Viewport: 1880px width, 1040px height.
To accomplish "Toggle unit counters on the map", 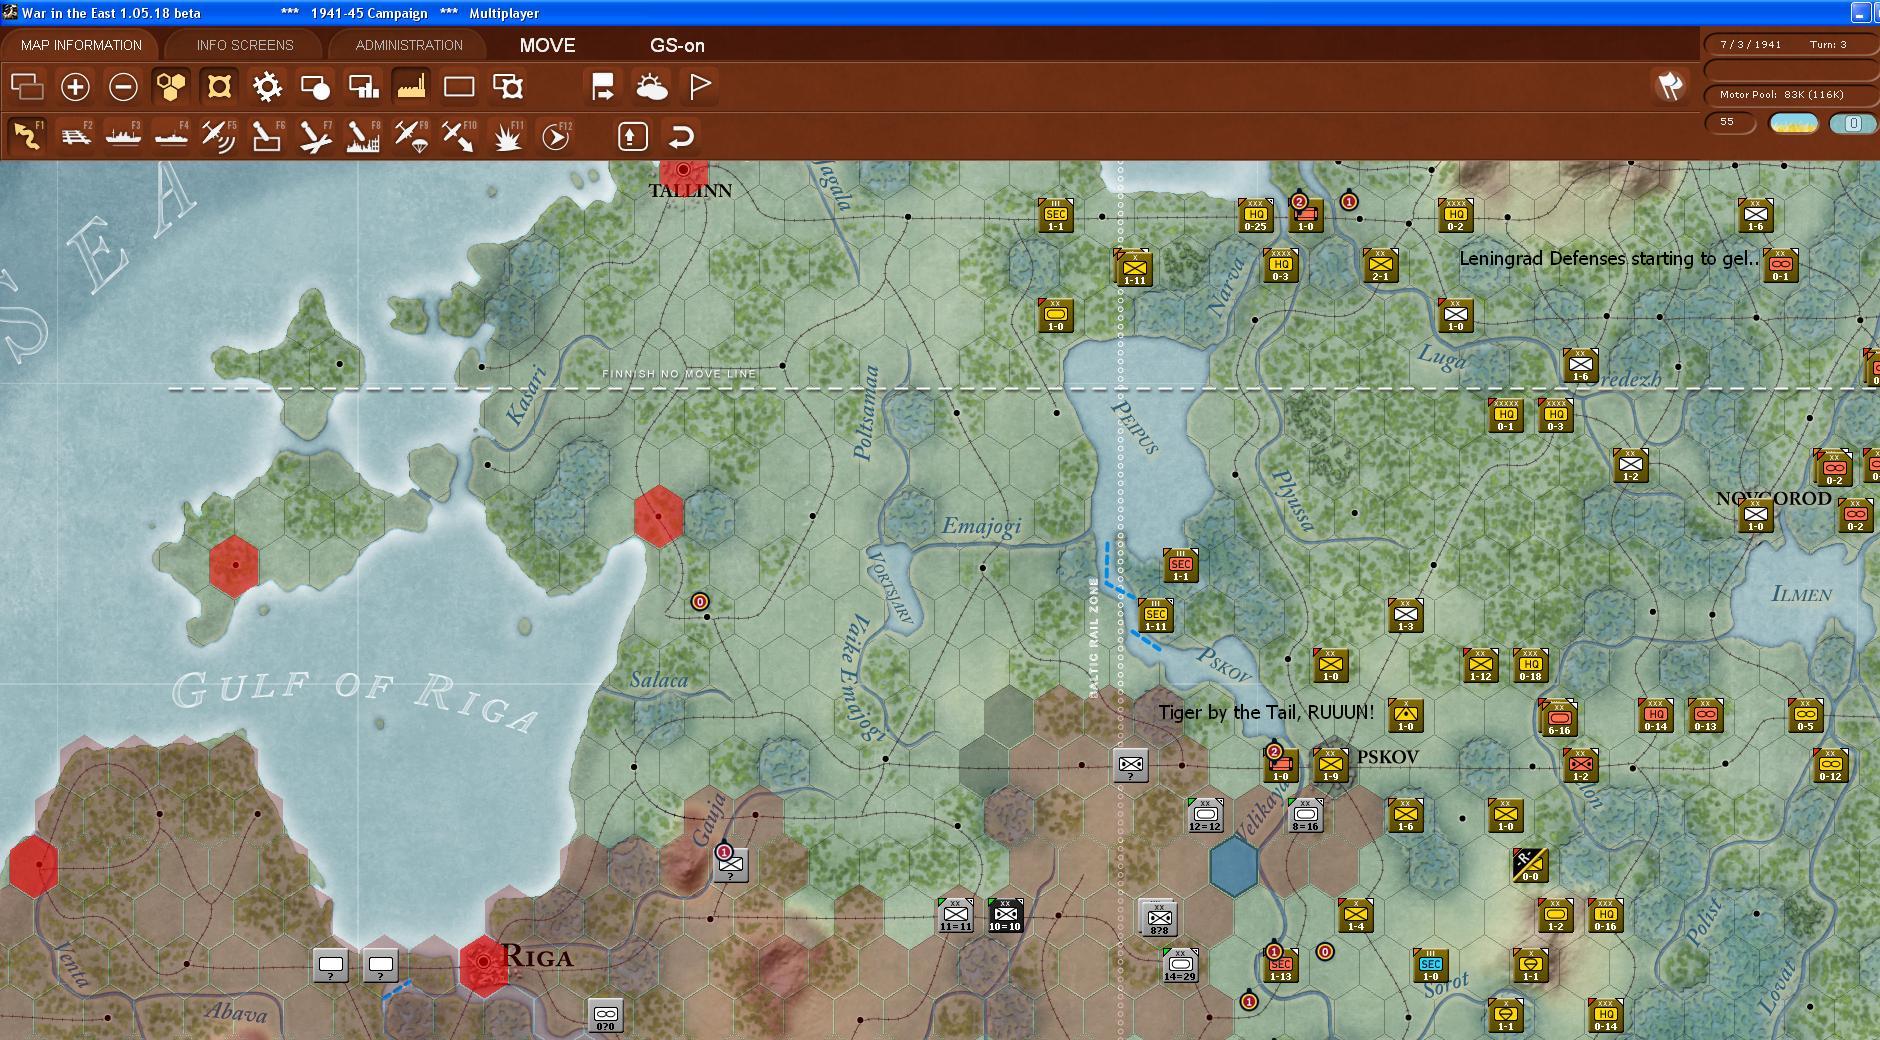I will click(x=219, y=87).
